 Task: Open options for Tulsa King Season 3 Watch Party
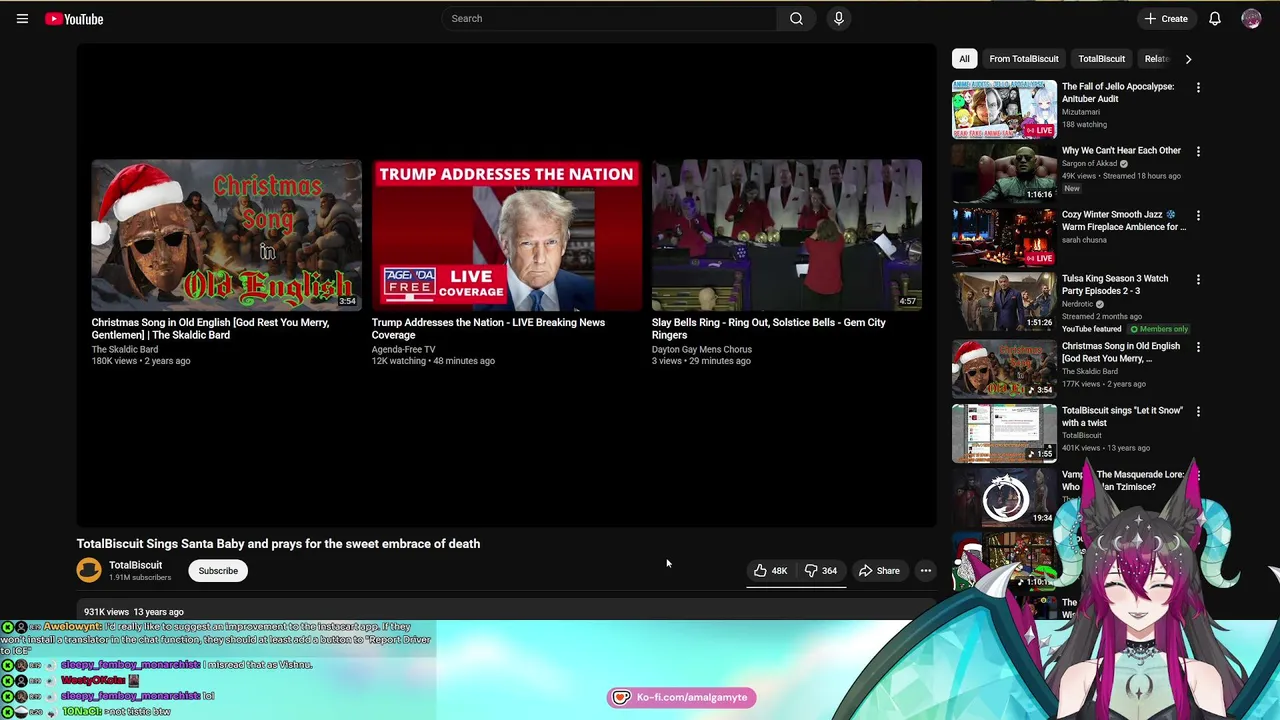click(1198, 279)
